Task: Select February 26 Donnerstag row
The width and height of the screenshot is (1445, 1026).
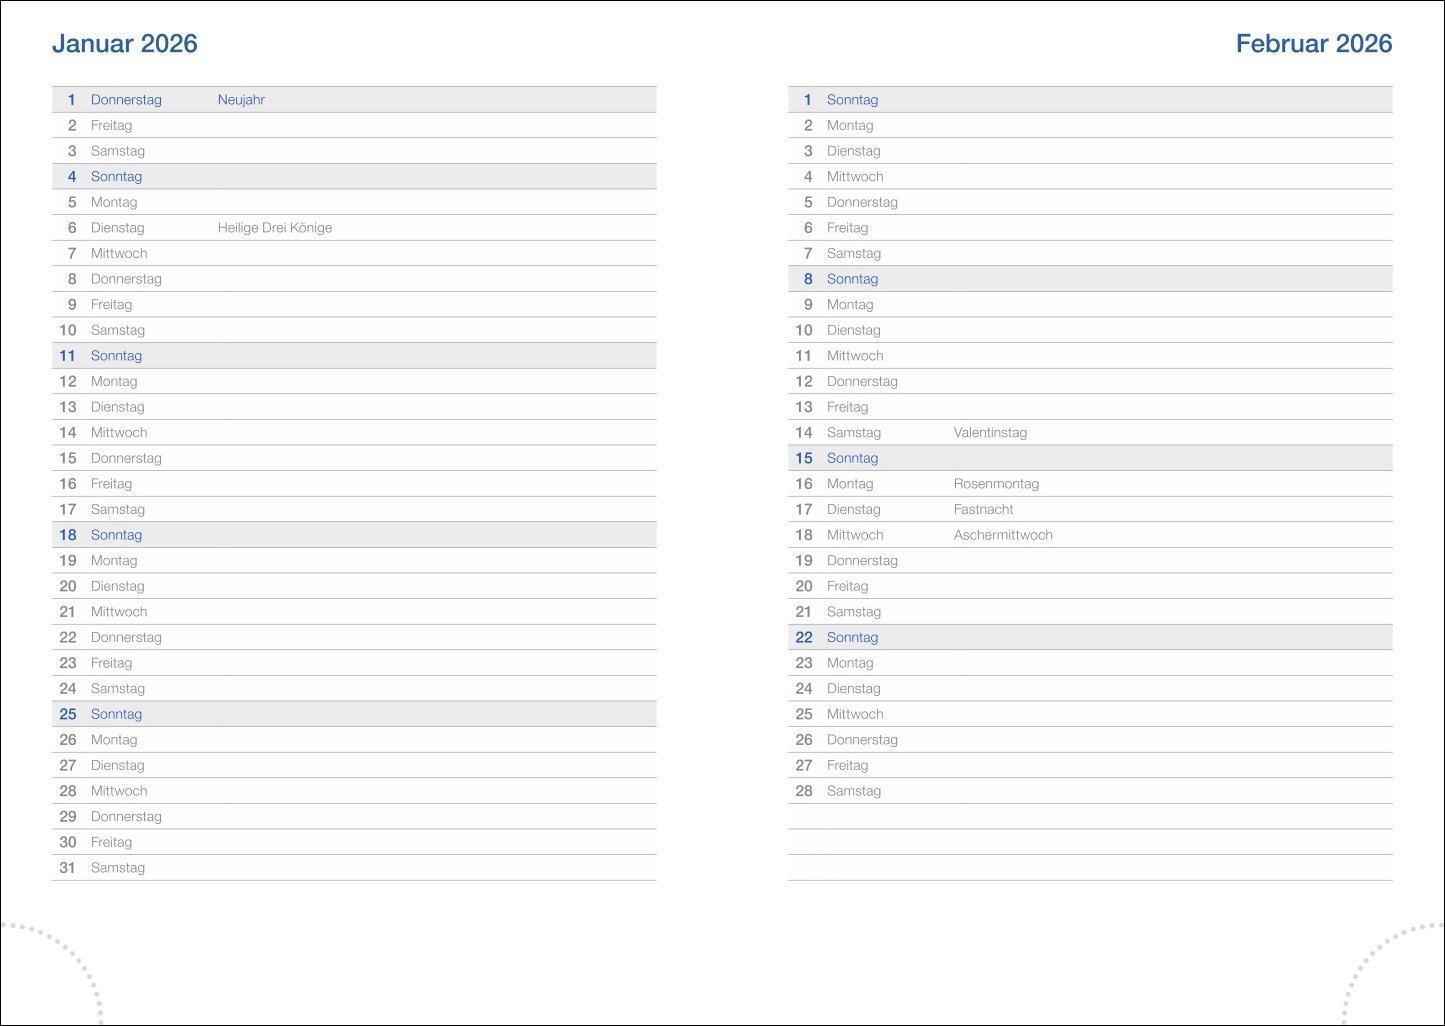Action: click(x=1090, y=740)
